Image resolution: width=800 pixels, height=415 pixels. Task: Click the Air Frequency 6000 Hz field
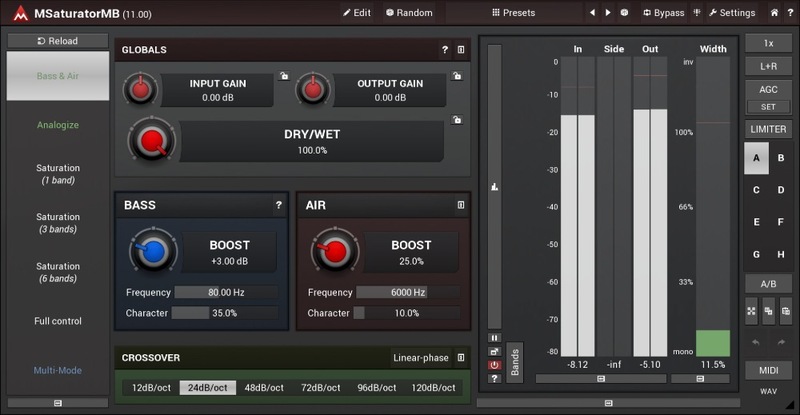pyautogui.click(x=408, y=292)
